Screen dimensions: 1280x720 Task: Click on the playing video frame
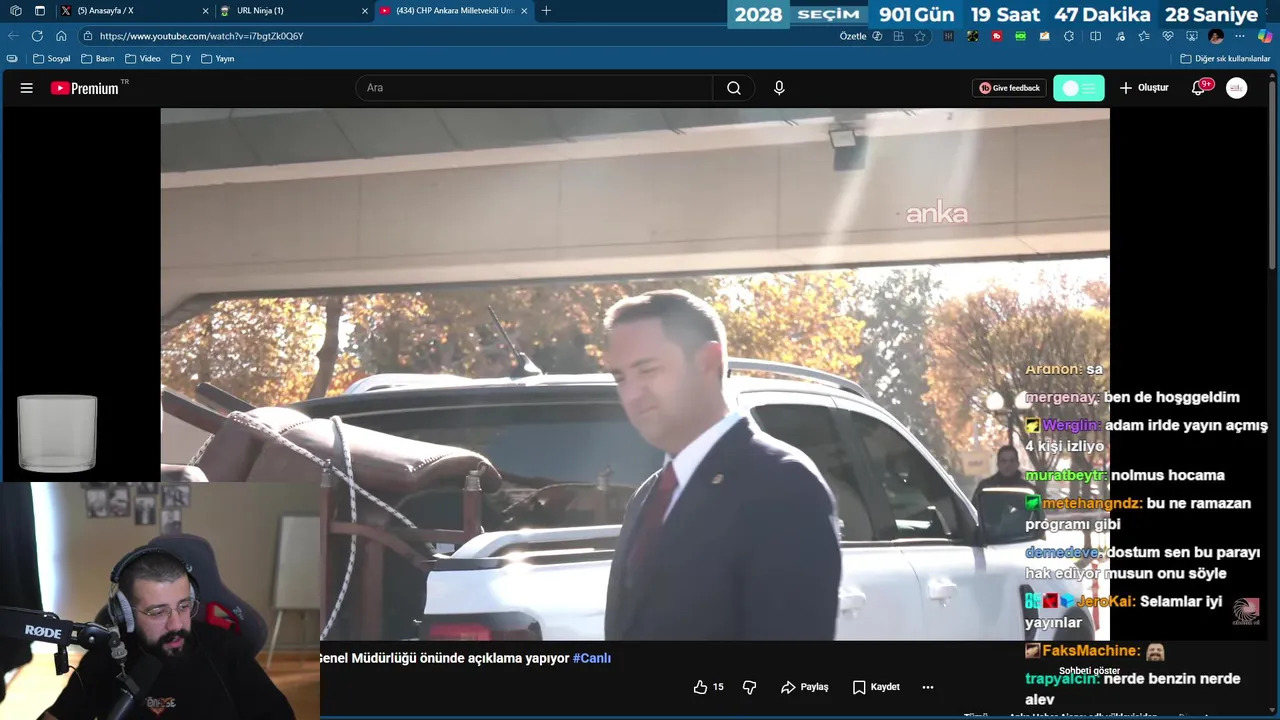click(635, 374)
